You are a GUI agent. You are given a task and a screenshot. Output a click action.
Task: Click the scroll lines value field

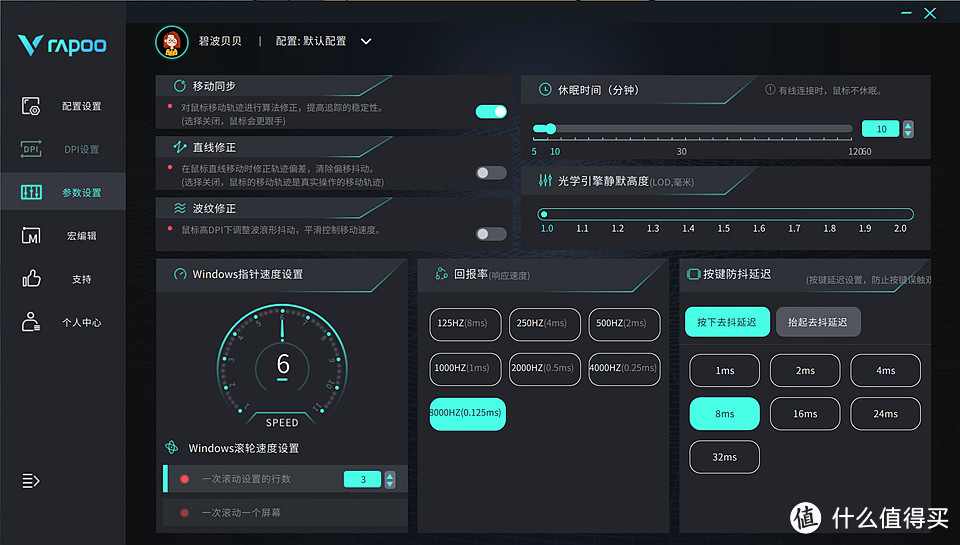click(362, 479)
